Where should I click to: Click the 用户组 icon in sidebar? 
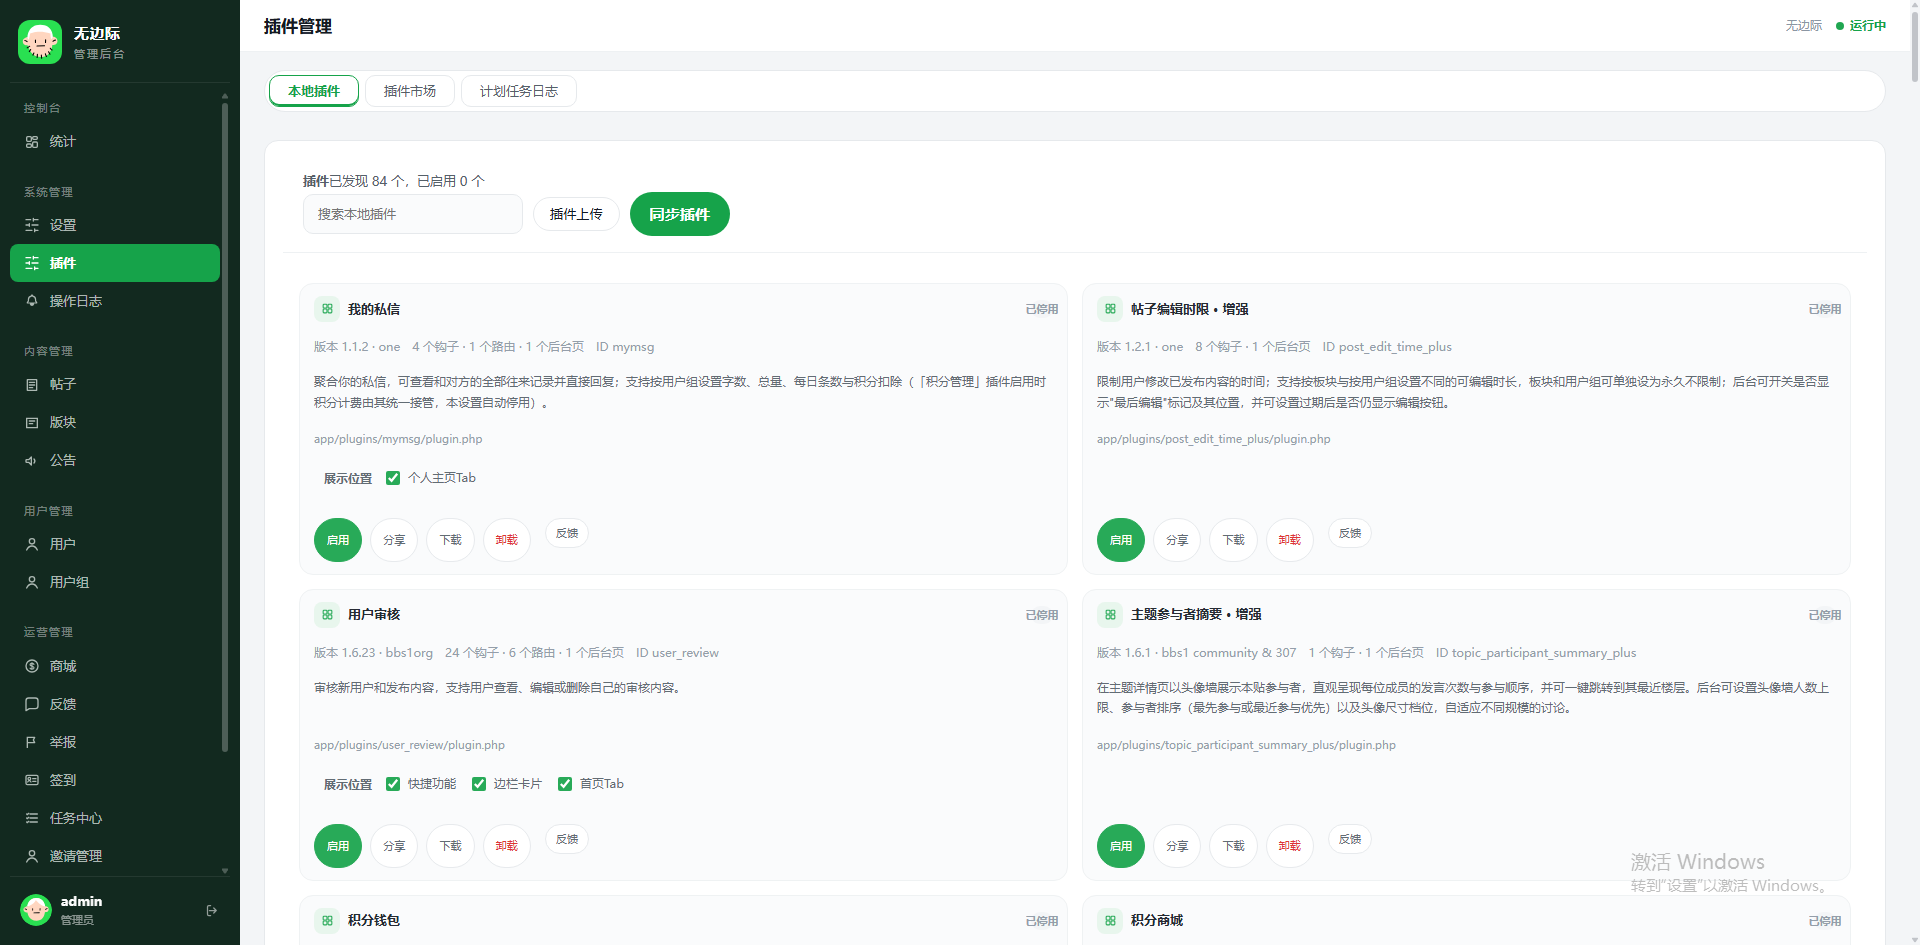coord(32,582)
